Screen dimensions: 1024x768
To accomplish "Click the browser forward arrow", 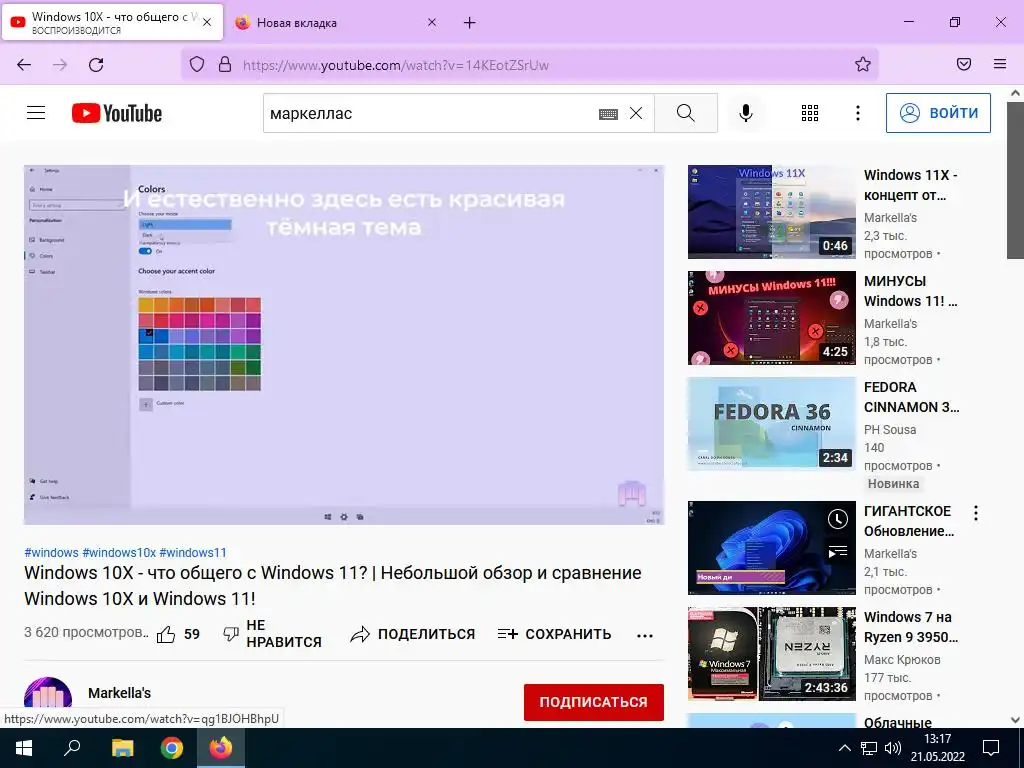I will pos(60,65).
